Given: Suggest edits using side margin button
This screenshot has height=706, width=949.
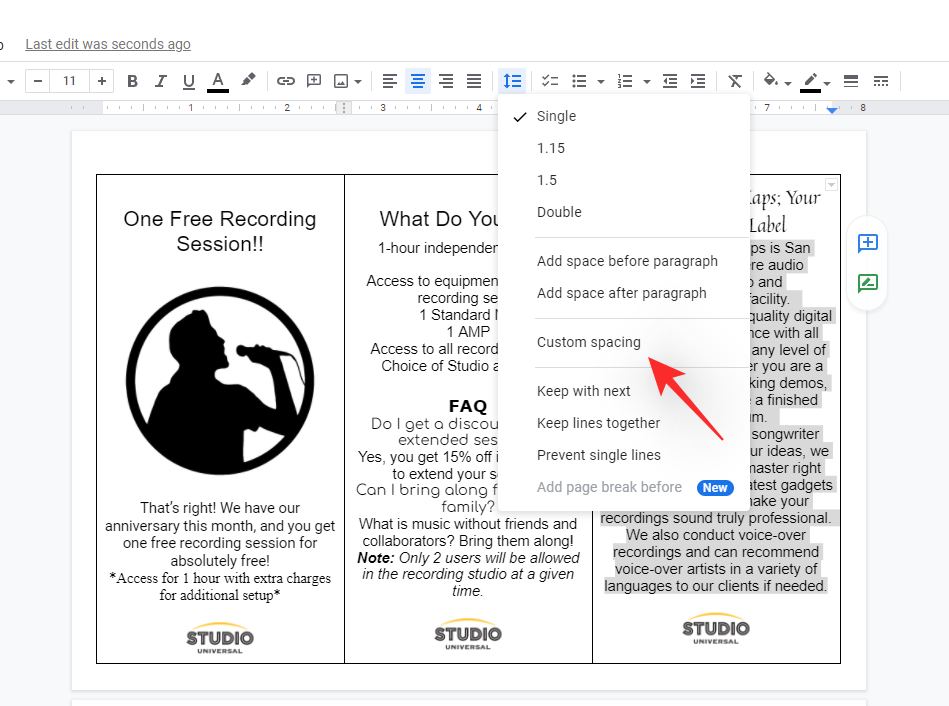Looking at the screenshot, I should click(x=868, y=283).
